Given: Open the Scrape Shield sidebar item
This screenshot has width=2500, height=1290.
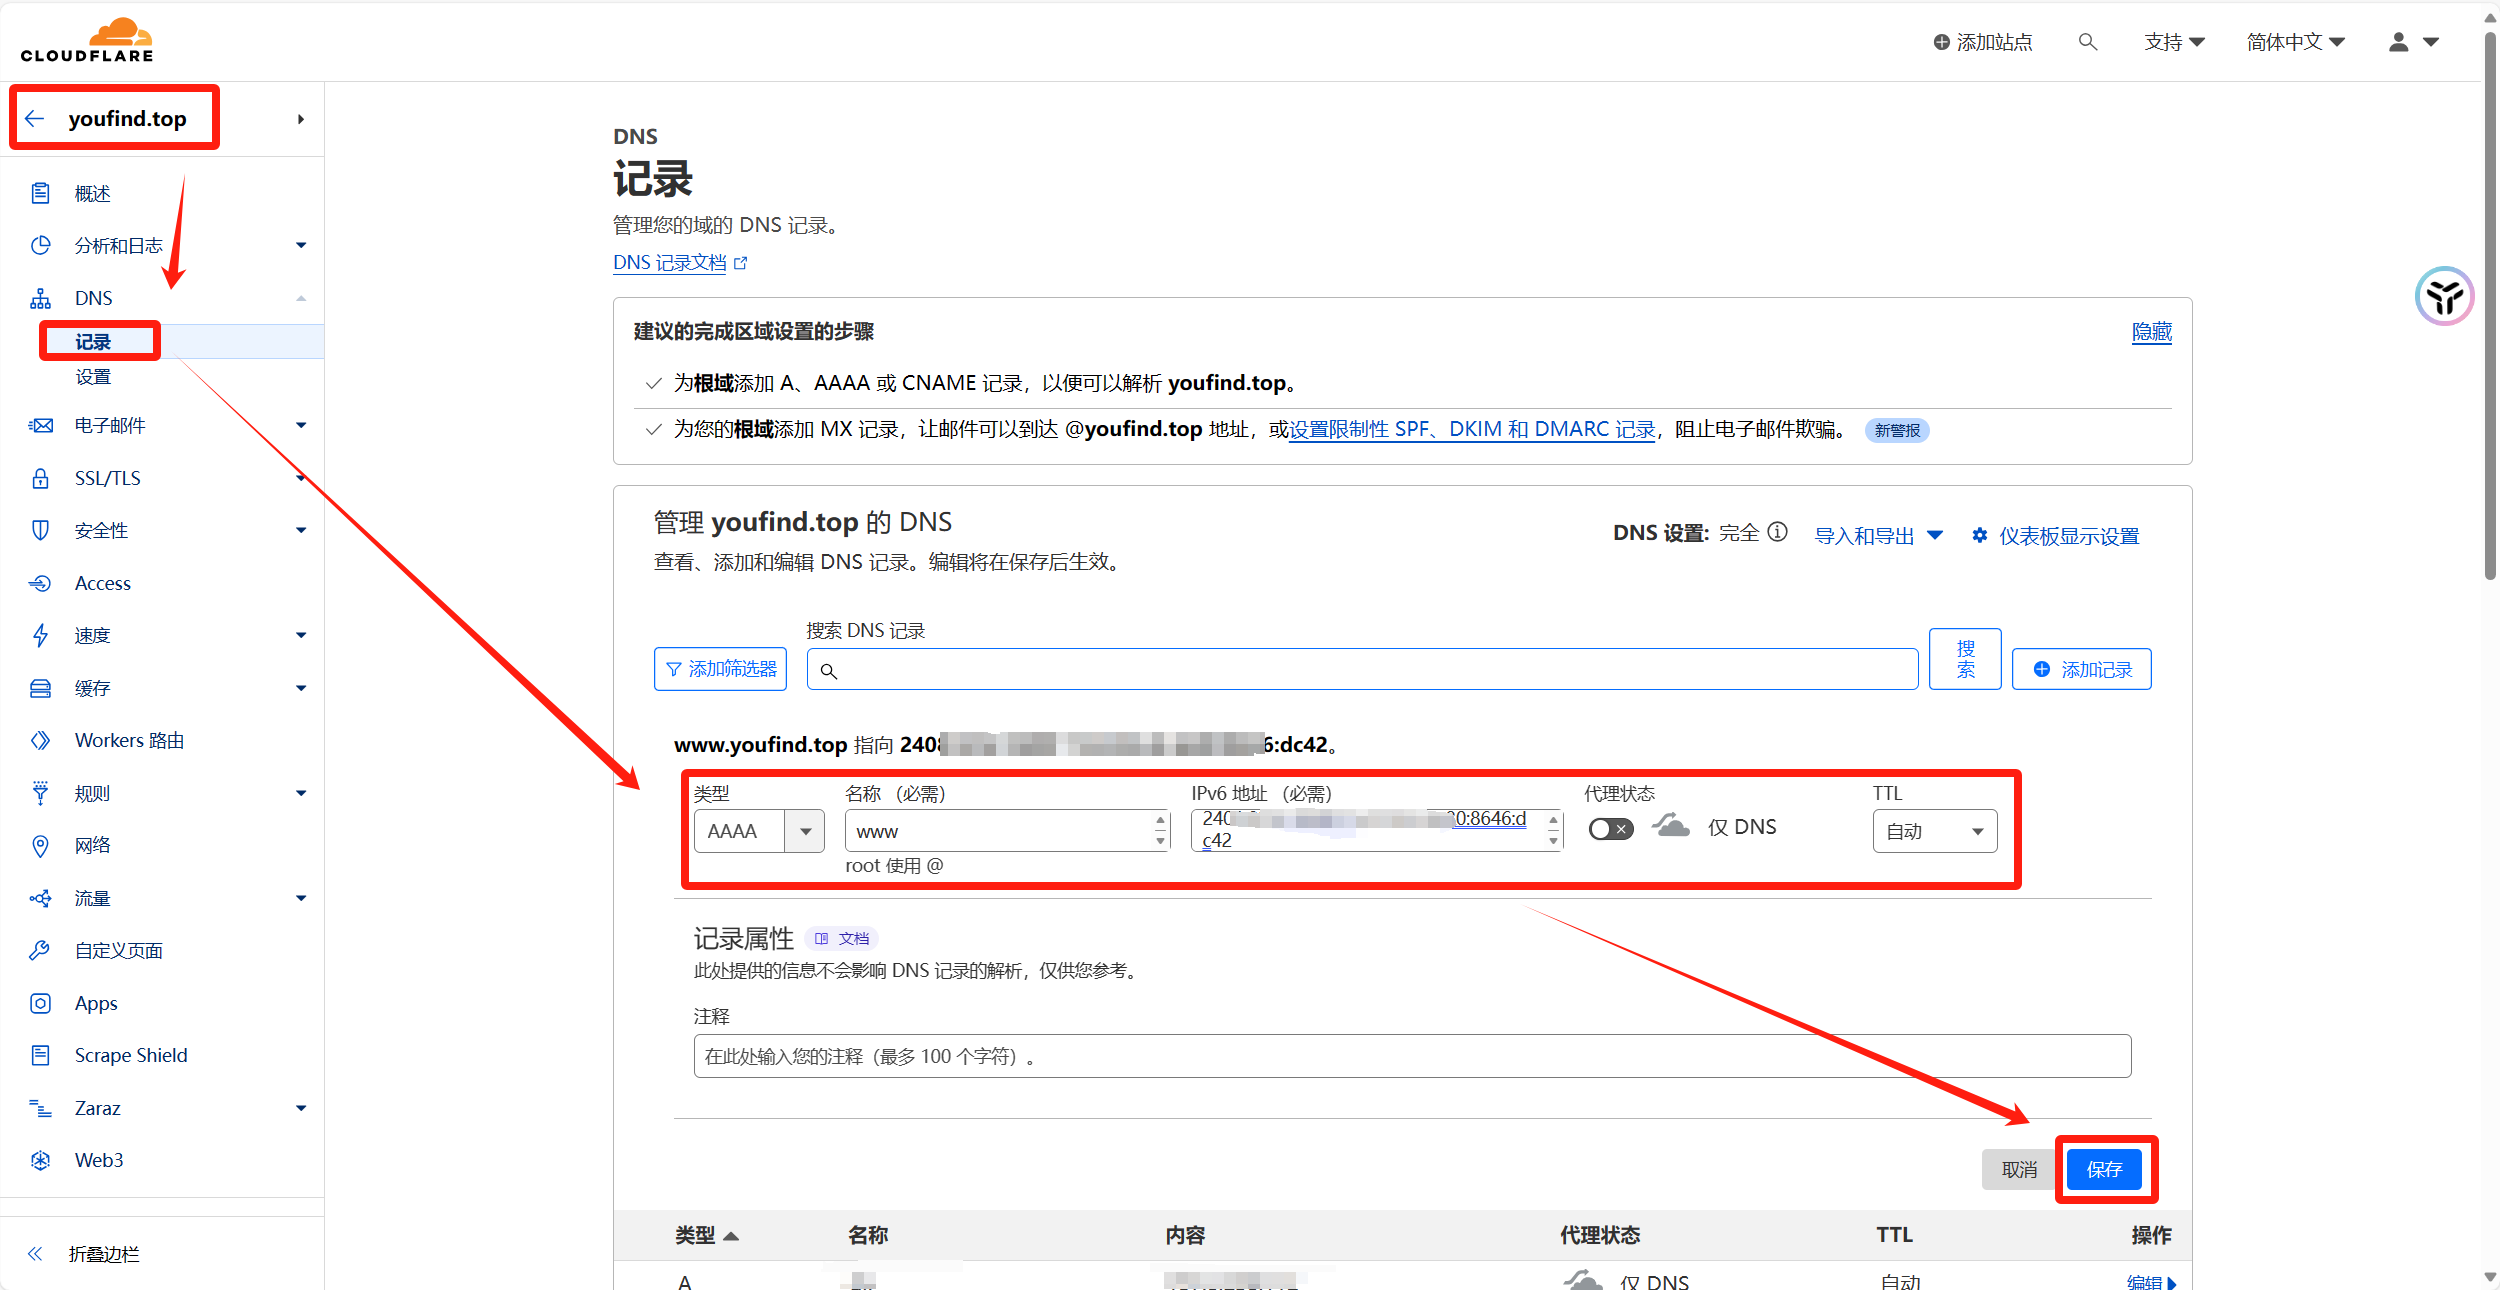Looking at the screenshot, I should tap(131, 1055).
